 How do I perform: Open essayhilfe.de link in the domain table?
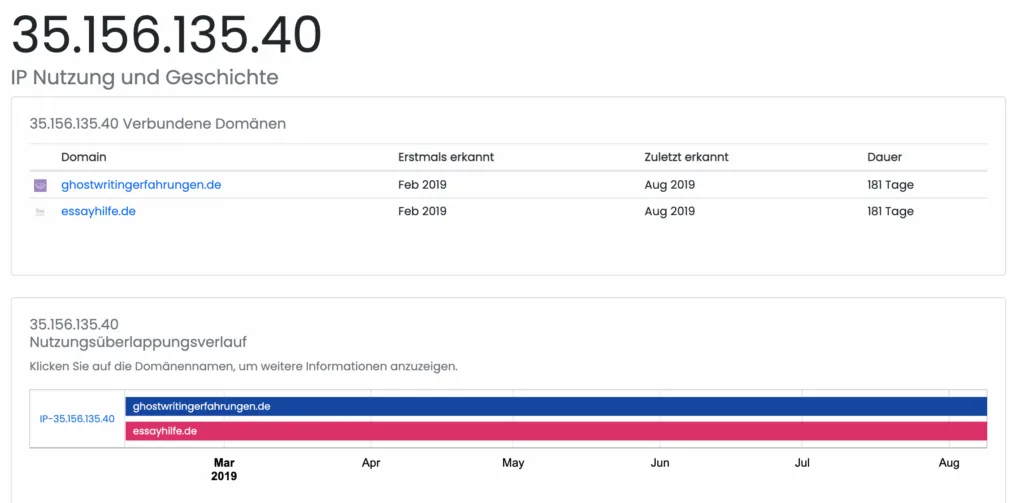tap(98, 212)
